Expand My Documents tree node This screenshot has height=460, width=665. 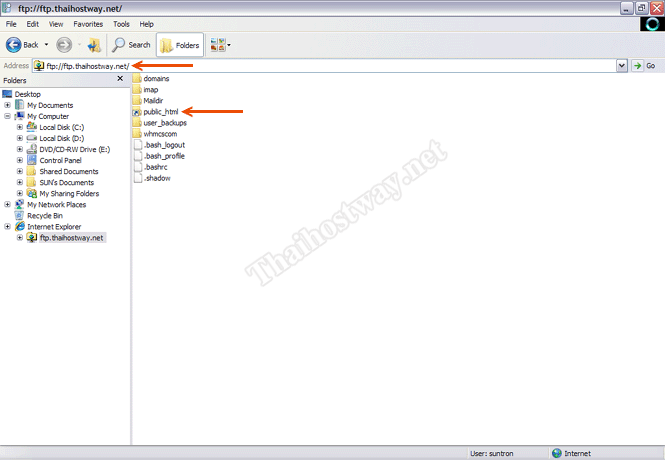(7, 105)
